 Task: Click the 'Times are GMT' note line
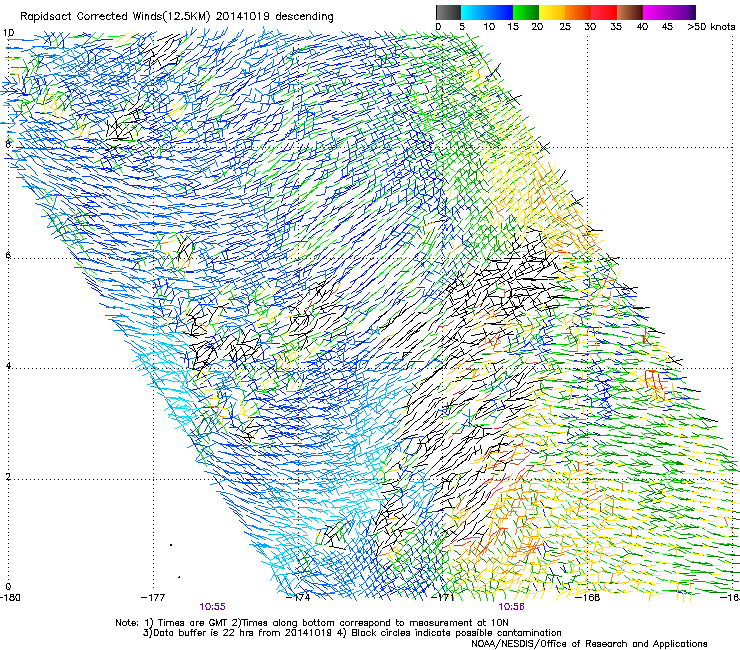coord(312,623)
